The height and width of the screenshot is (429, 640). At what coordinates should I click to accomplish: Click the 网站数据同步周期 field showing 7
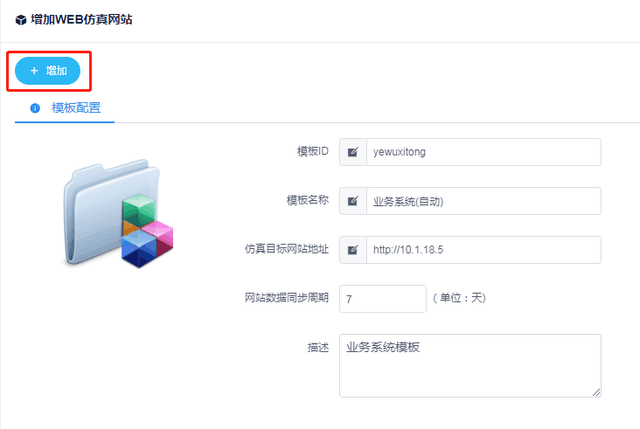[x=383, y=298]
